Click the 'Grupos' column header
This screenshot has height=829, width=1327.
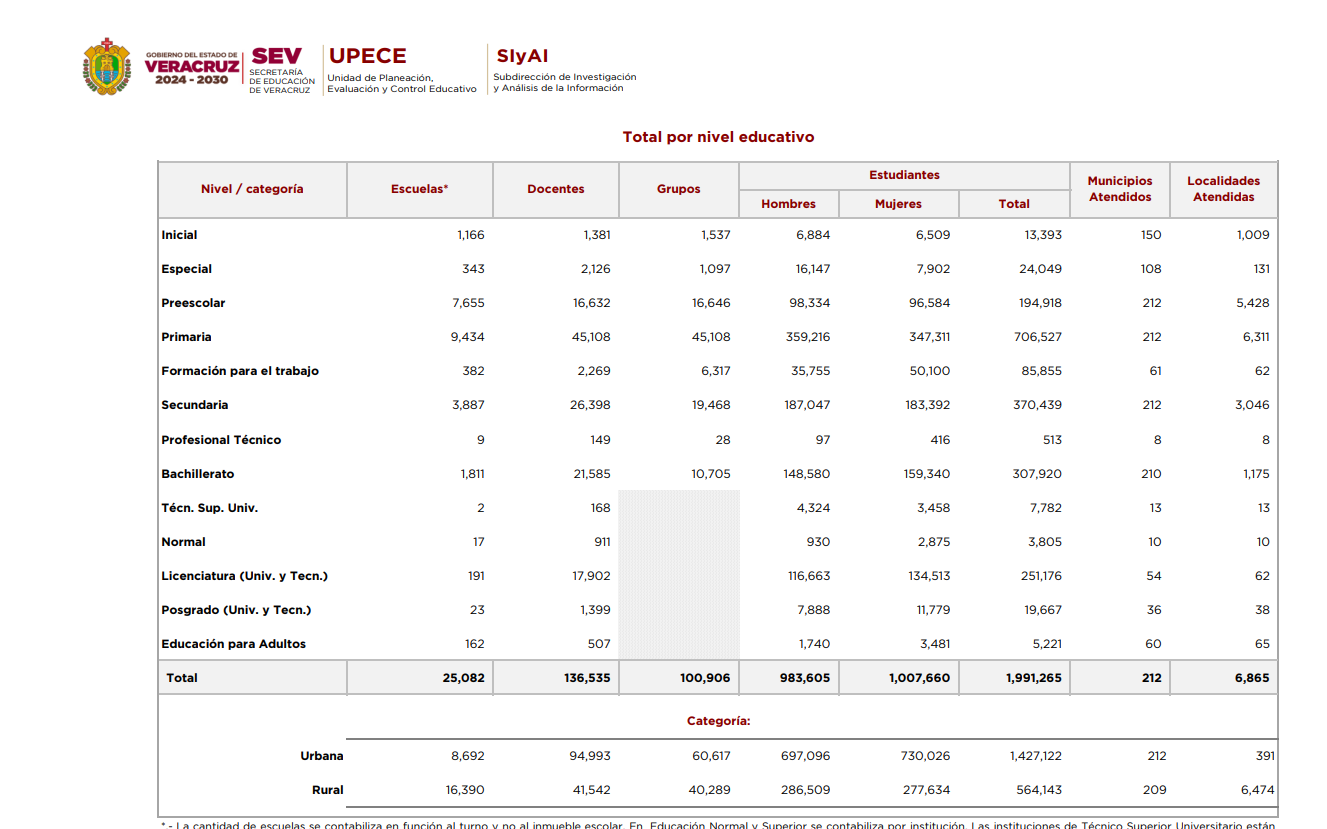pyautogui.click(x=678, y=189)
